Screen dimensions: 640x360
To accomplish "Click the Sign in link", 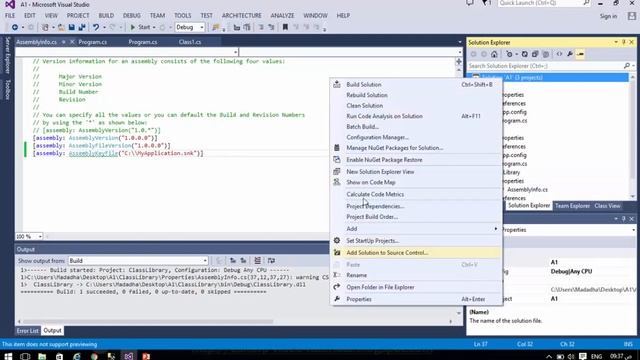I will [x=608, y=16].
